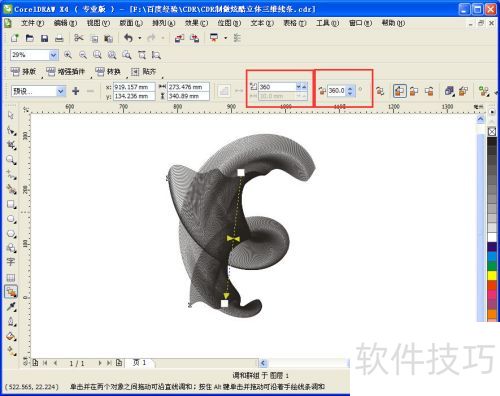500x396 pixels.
Task: Switch to the Page 1 tab
Action: pyautogui.click(x=140, y=362)
